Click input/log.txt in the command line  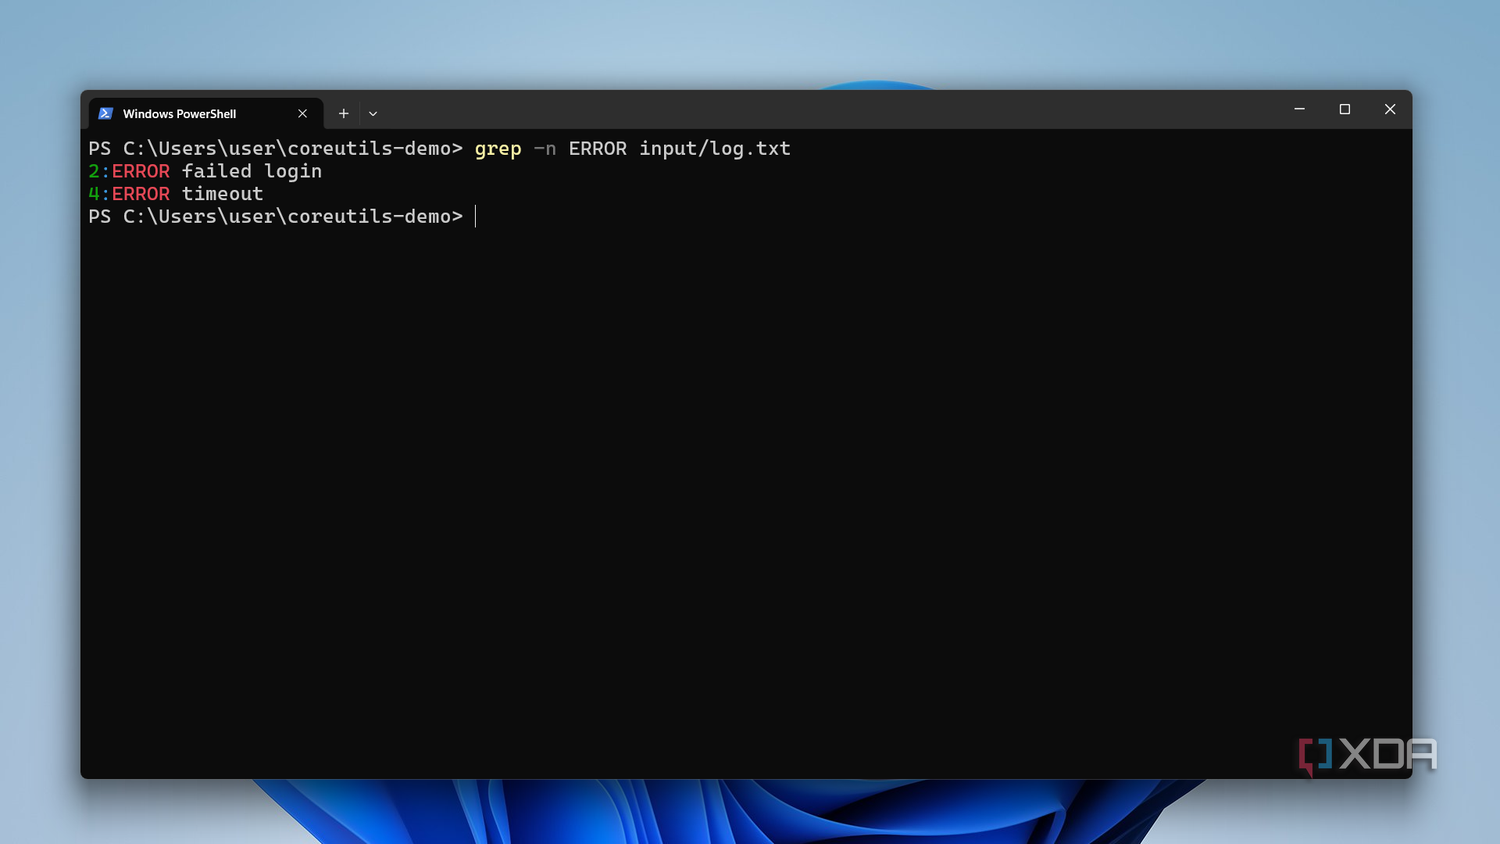pos(715,149)
